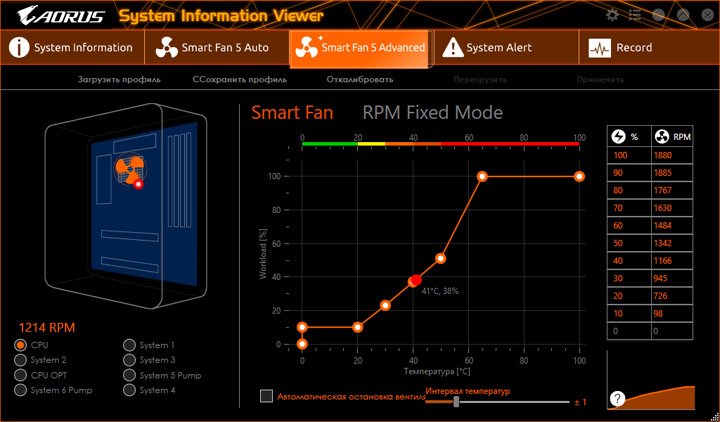Click the RPM curve preview thumbnail
Viewport: 720px width, 422px height.
click(x=652, y=381)
